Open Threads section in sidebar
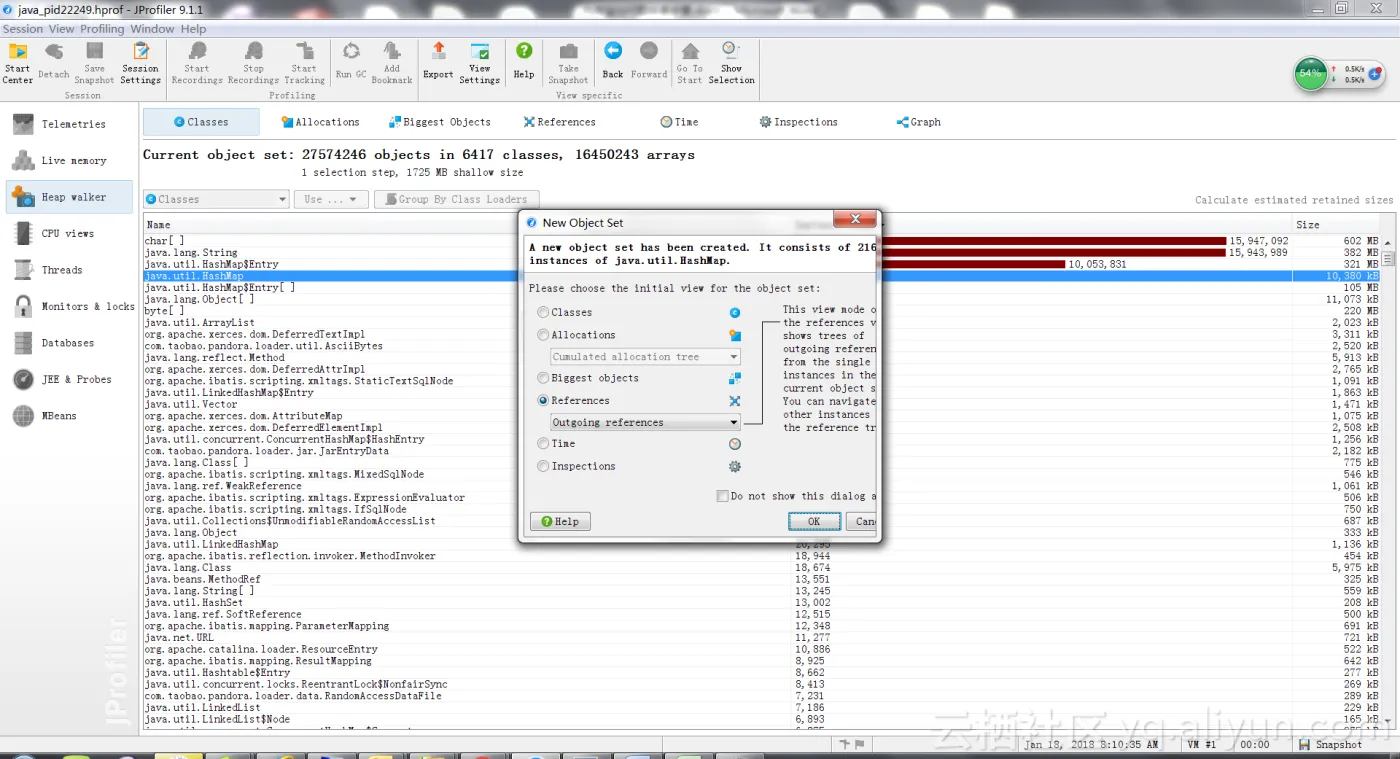1400x759 pixels. [x=69, y=270]
